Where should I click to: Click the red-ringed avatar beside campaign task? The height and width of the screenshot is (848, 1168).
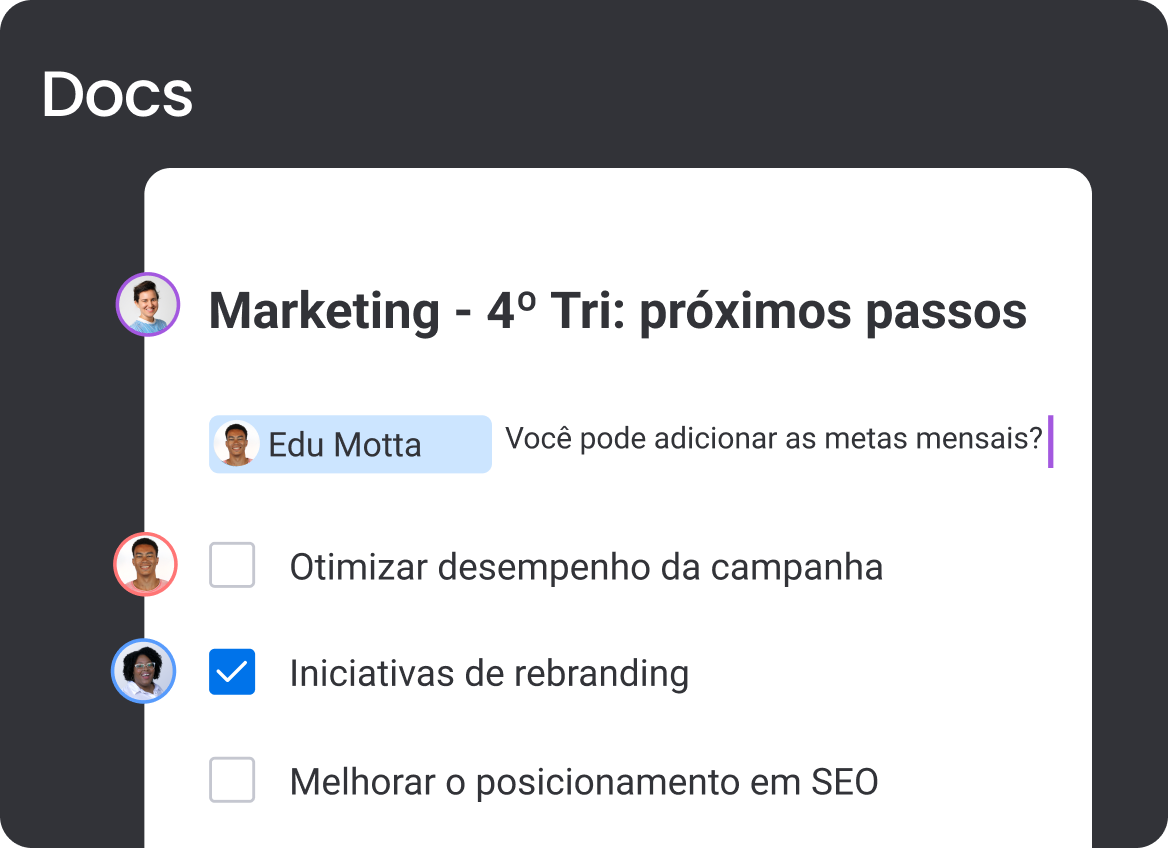[x=145, y=564]
